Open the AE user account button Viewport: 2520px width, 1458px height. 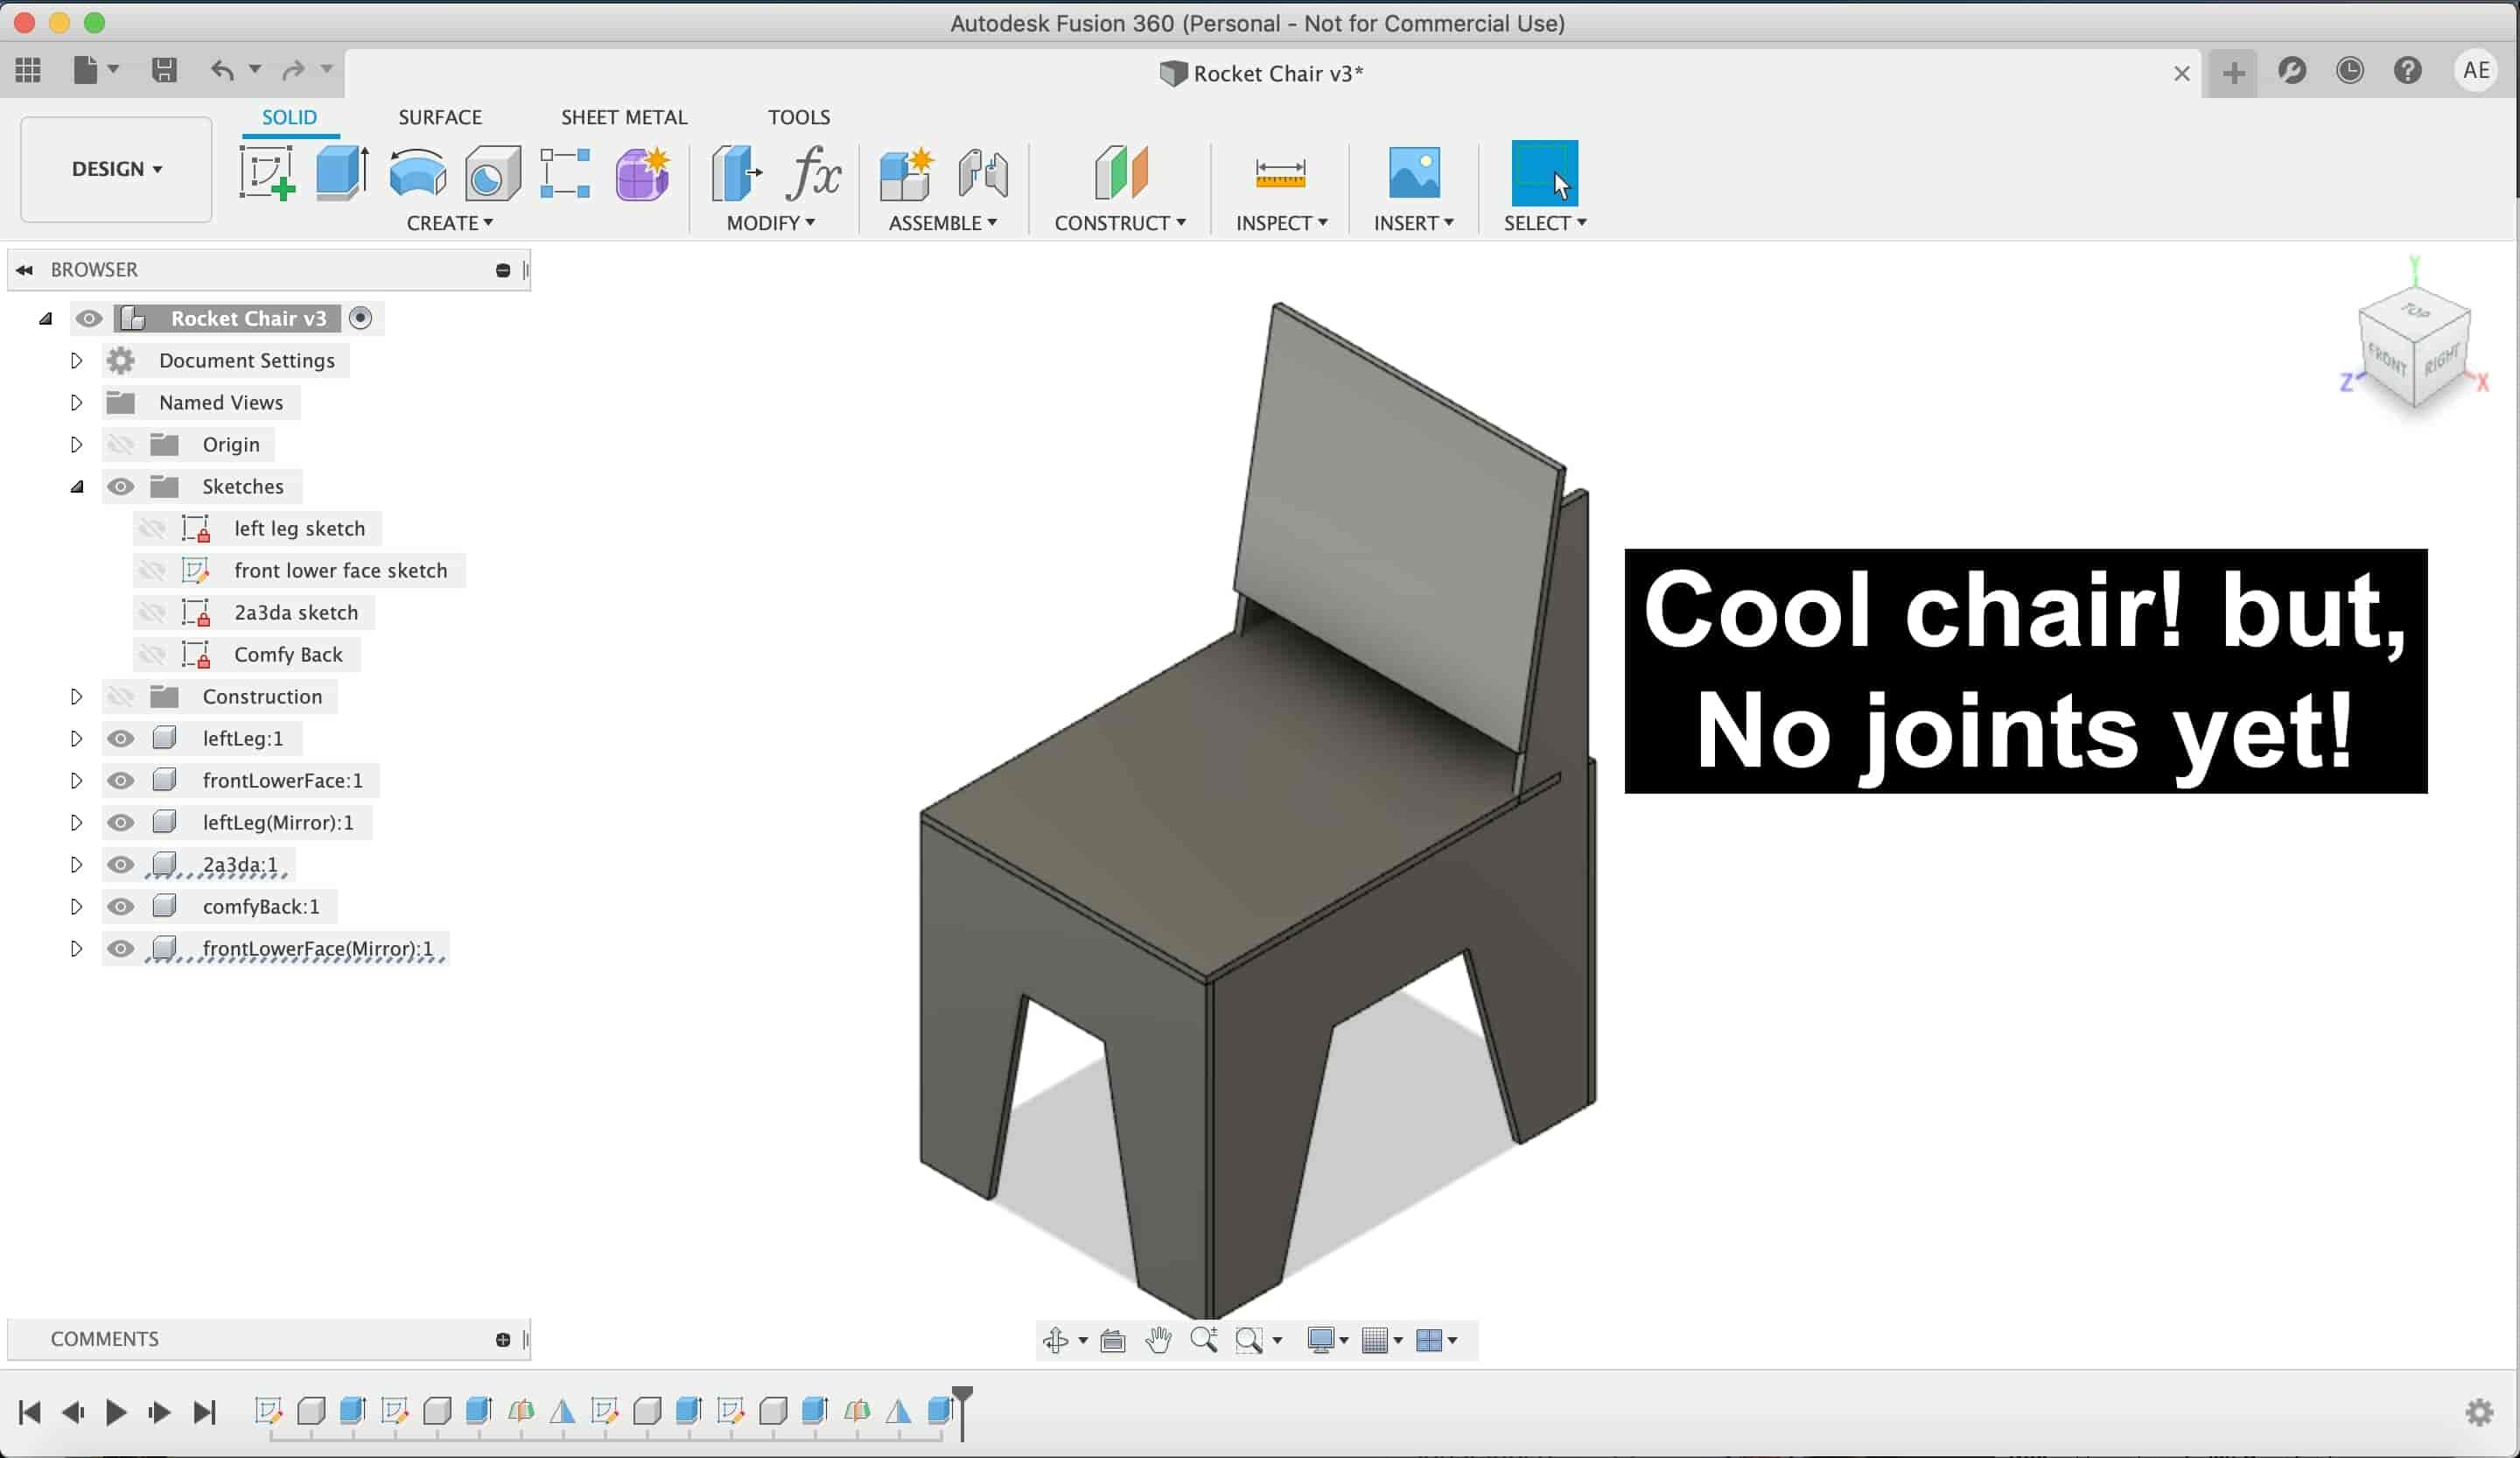click(2476, 70)
